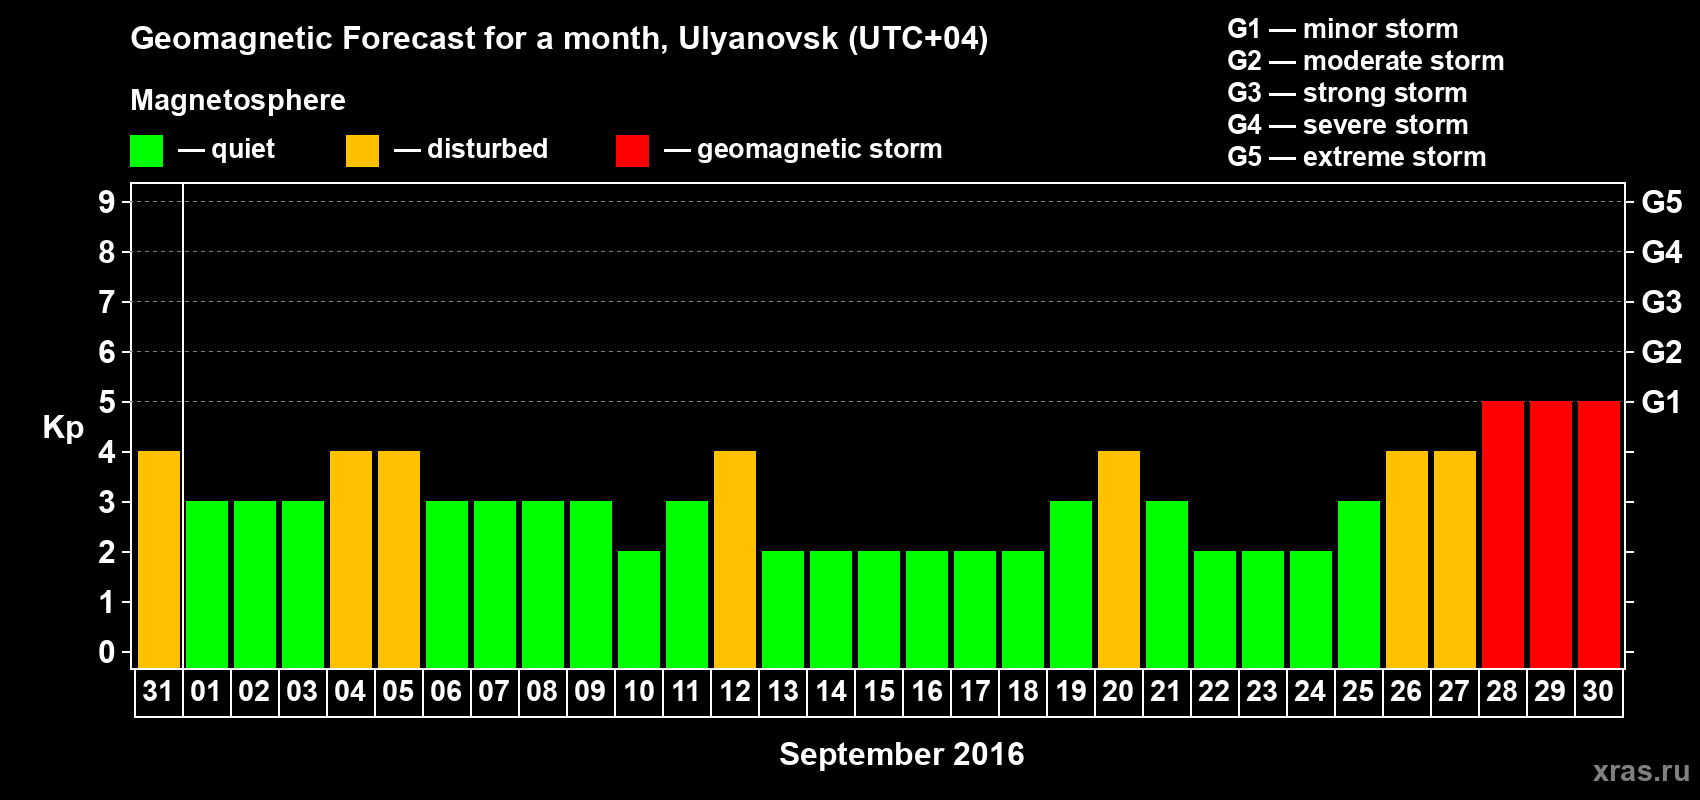This screenshot has height=800, width=1700.
Task: Click the G5 label on right axis
Action: (1661, 202)
